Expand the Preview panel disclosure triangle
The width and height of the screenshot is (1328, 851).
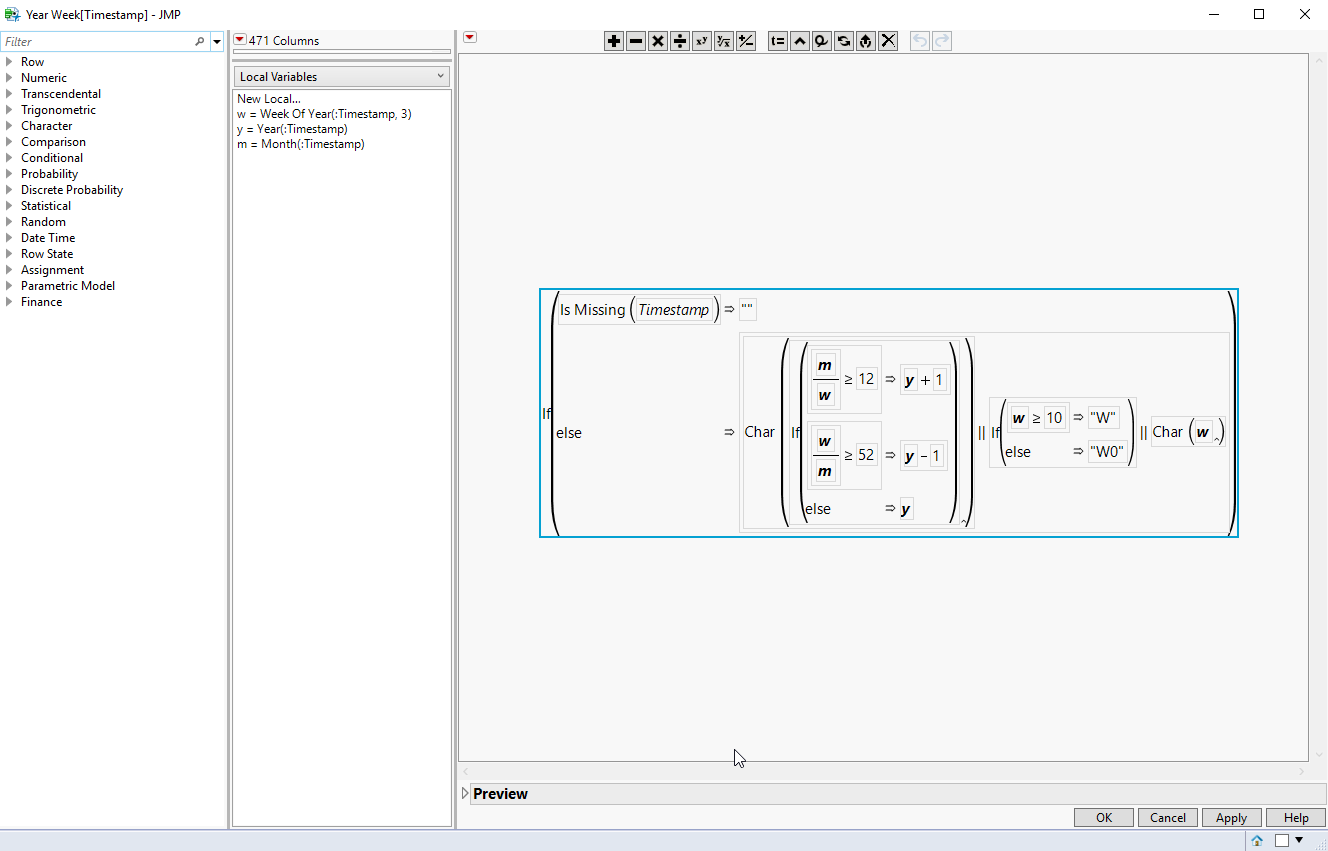[464, 793]
